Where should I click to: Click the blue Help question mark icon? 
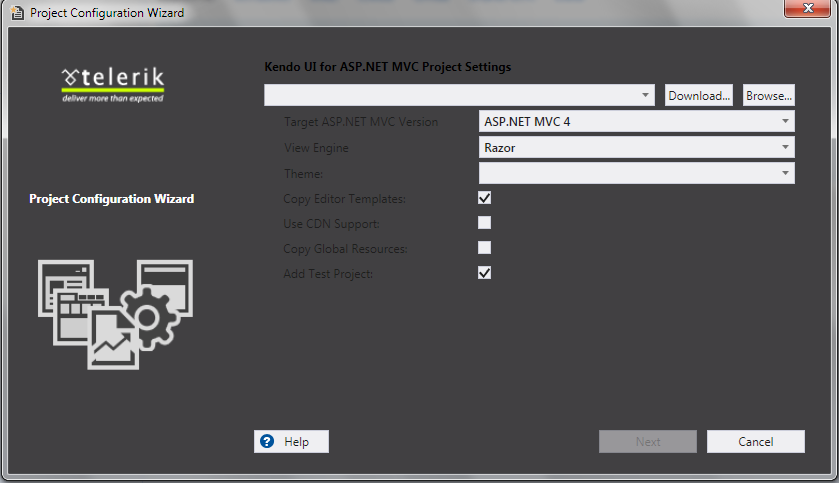pyautogui.click(x=267, y=441)
